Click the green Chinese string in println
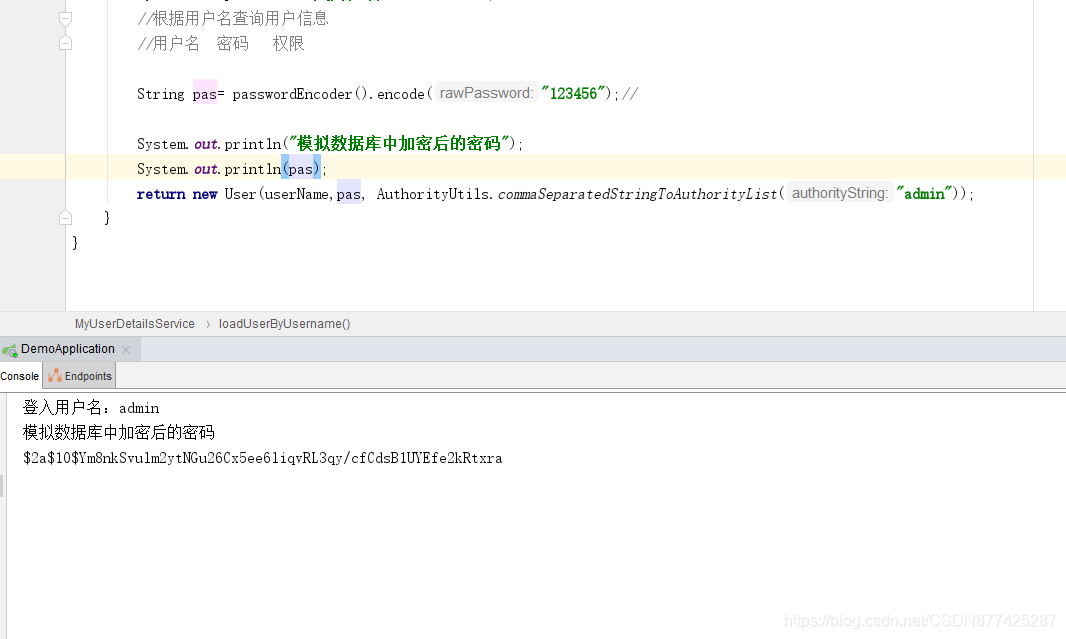This screenshot has height=639, width=1066. pyautogui.click(x=399, y=143)
